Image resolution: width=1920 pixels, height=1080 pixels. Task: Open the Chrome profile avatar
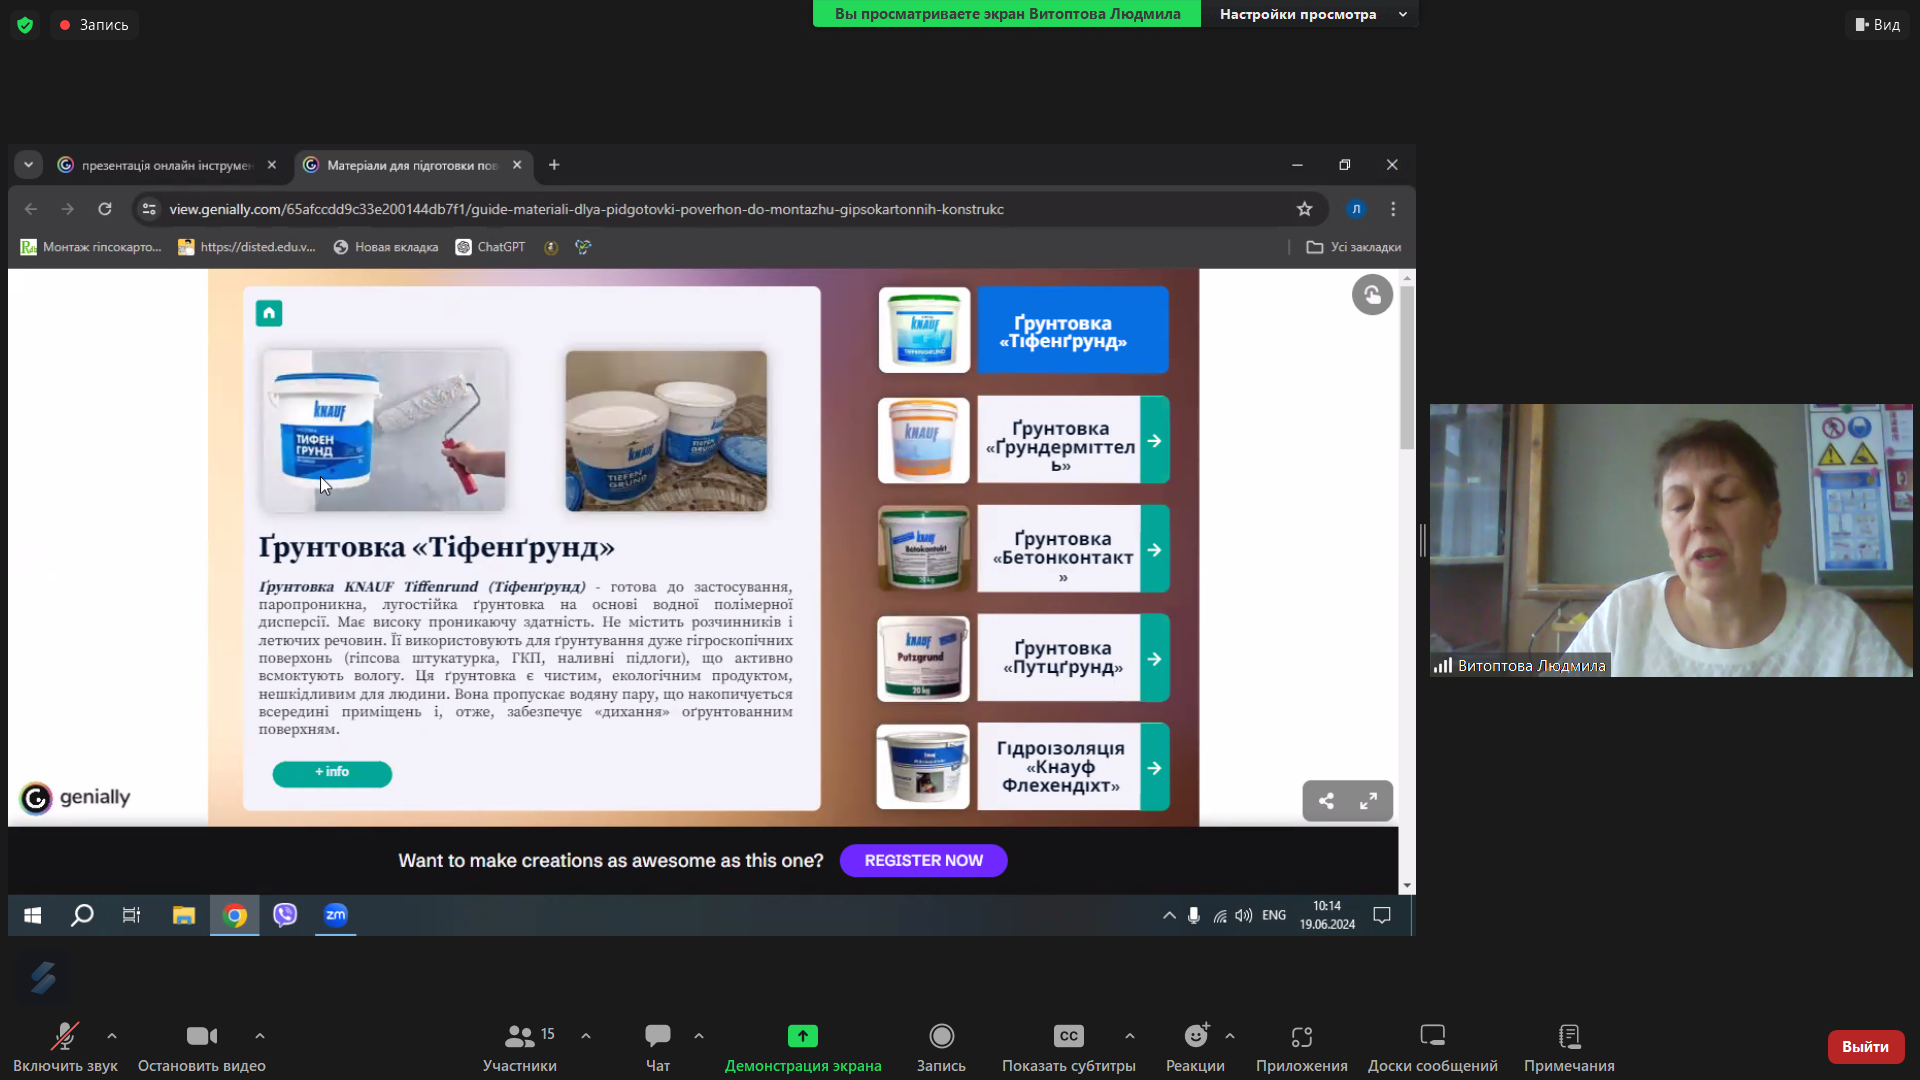point(1356,209)
